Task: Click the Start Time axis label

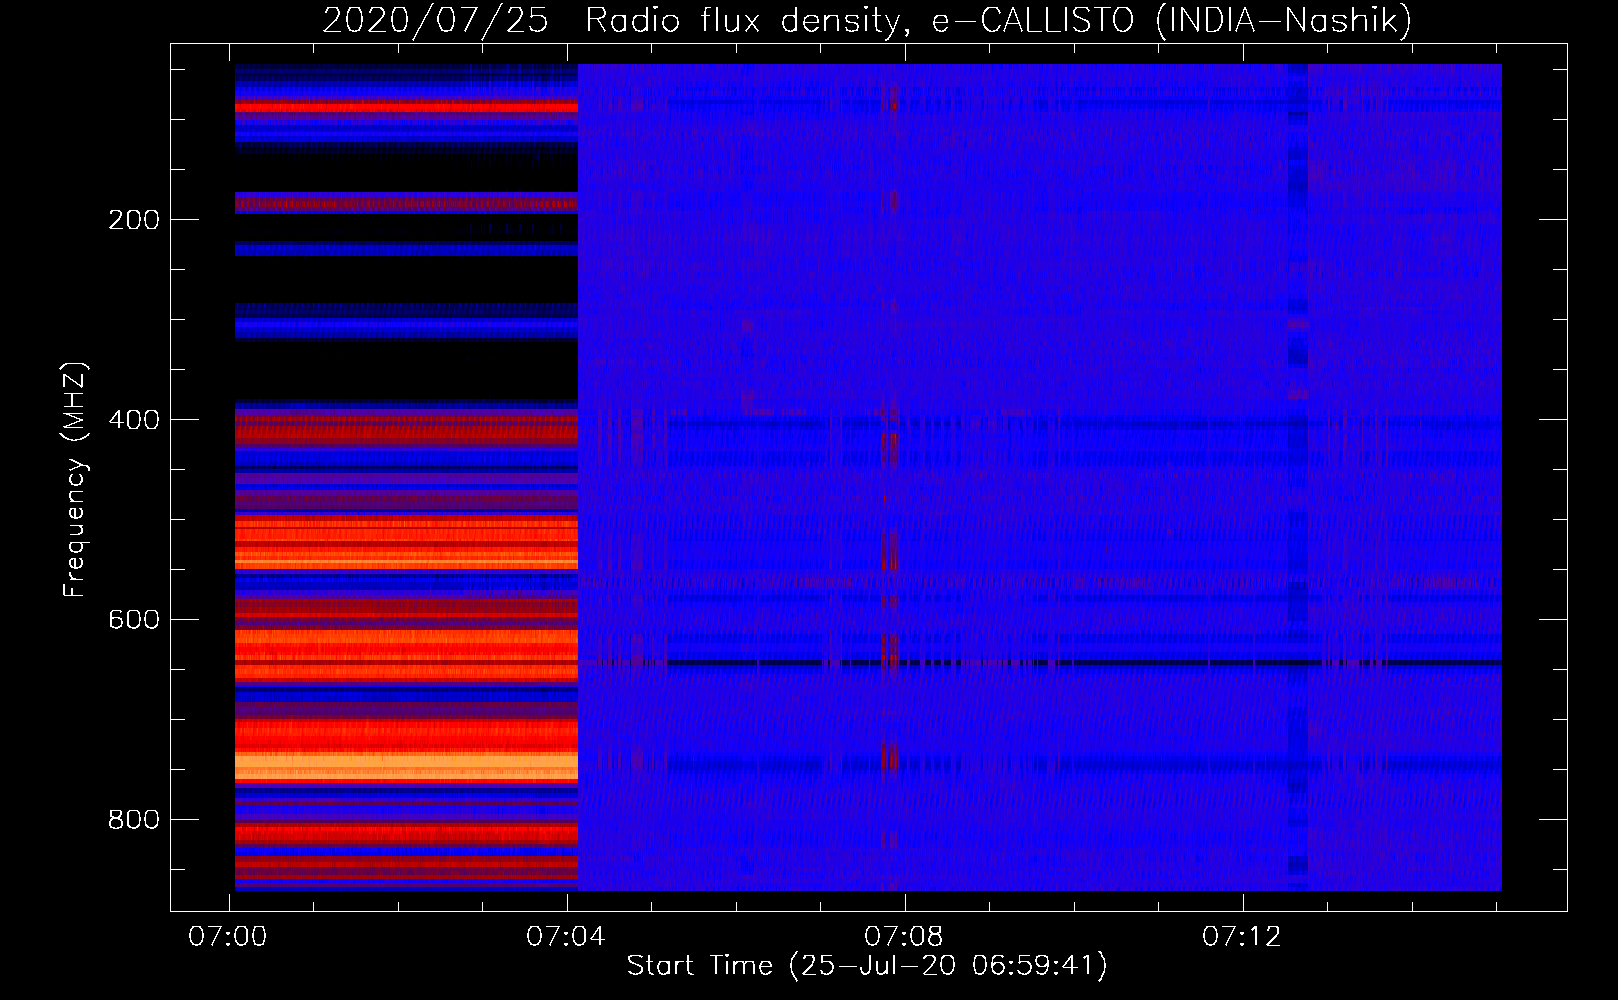Action: 866,966
